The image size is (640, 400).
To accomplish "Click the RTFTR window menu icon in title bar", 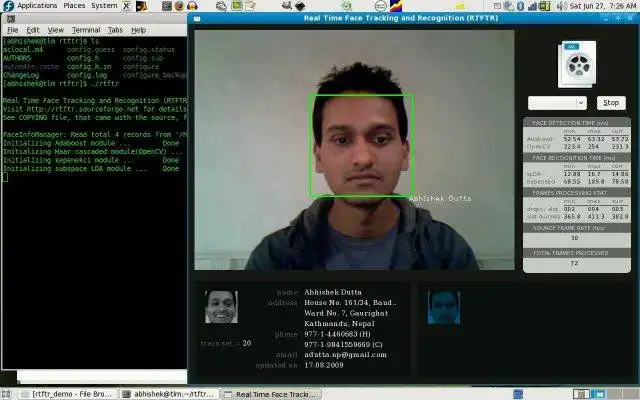I will 197,19.
